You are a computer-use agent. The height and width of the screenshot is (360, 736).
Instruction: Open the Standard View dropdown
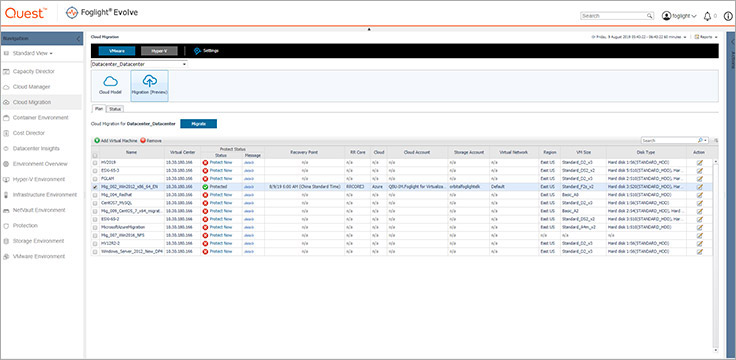point(28,54)
